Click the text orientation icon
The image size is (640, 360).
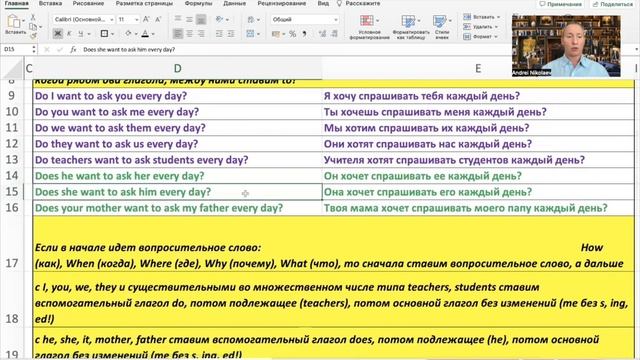coord(220,19)
